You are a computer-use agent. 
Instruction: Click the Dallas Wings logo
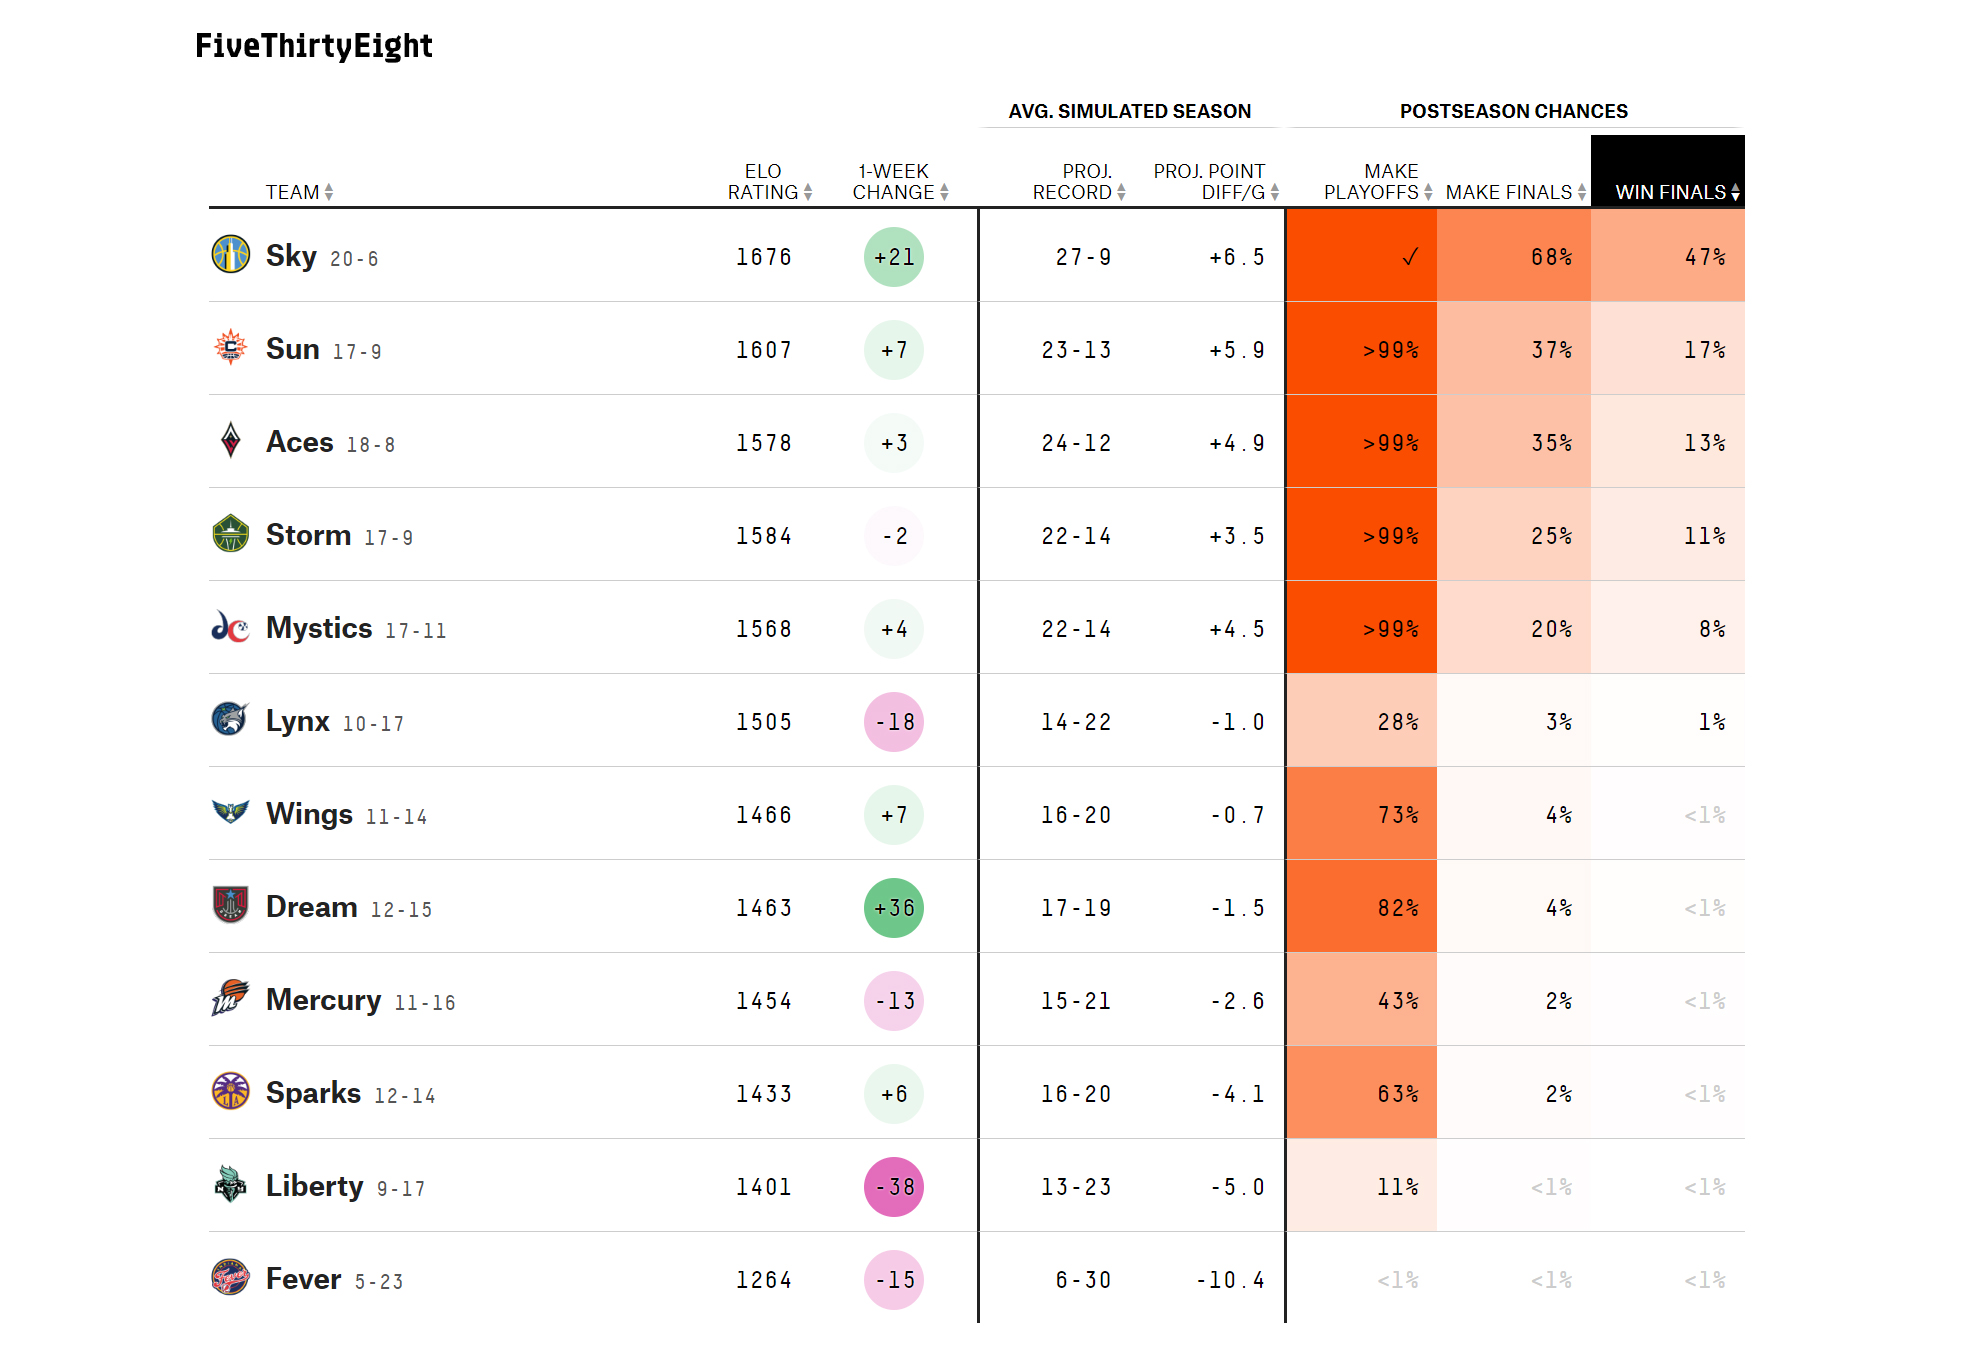coord(231,811)
